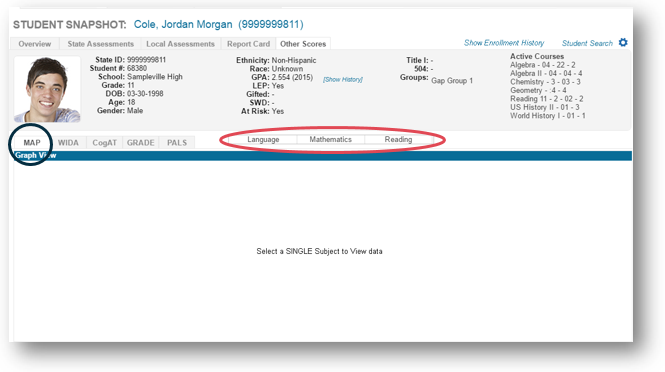Select the Reading subject
Viewport: 665px width, 372px height.
(x=398, y=139)
